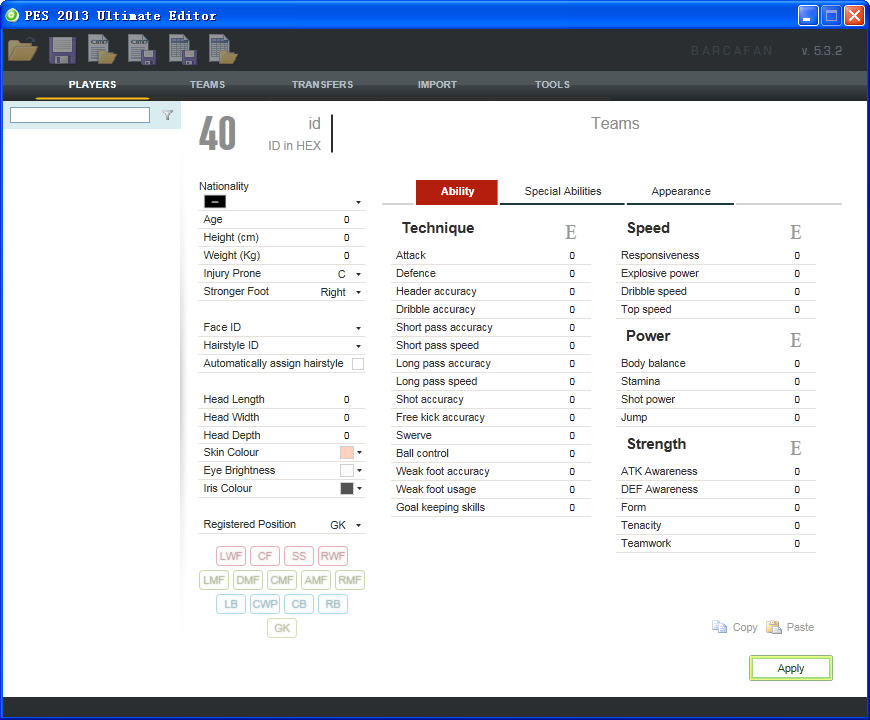The image size is (870, 720).
Task: Toggle the RB position button
Action: tap(333, 604)
